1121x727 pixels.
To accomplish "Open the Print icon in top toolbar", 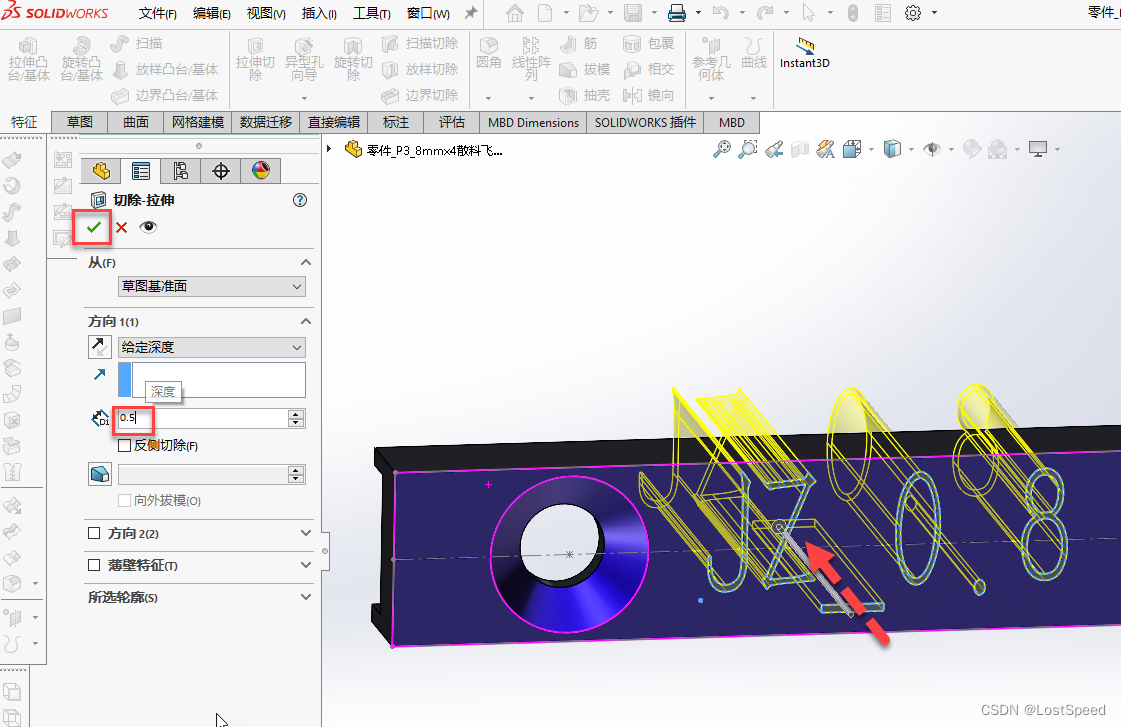I will (x=676, y=13).
